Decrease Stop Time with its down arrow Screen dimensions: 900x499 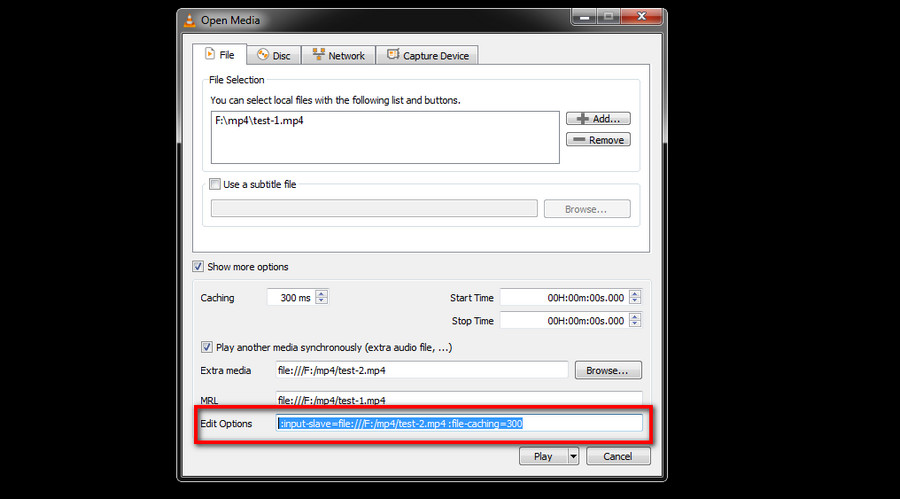[x=635, y=324]
